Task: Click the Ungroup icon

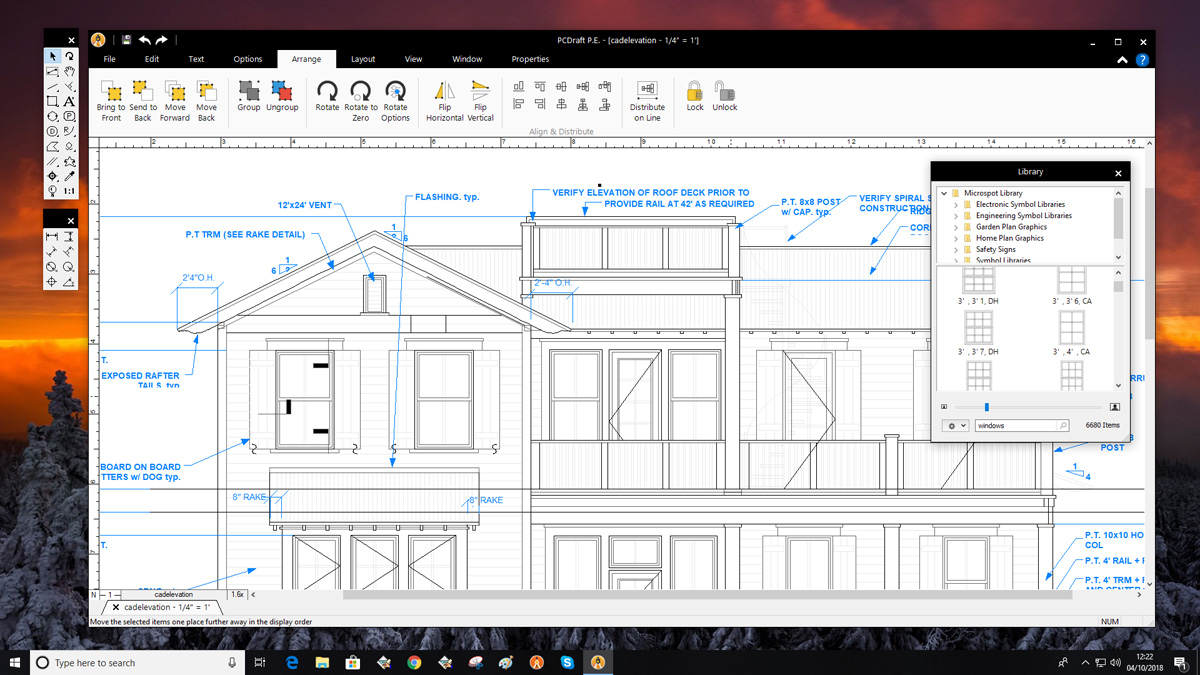Action: click(x=282, y=92)
